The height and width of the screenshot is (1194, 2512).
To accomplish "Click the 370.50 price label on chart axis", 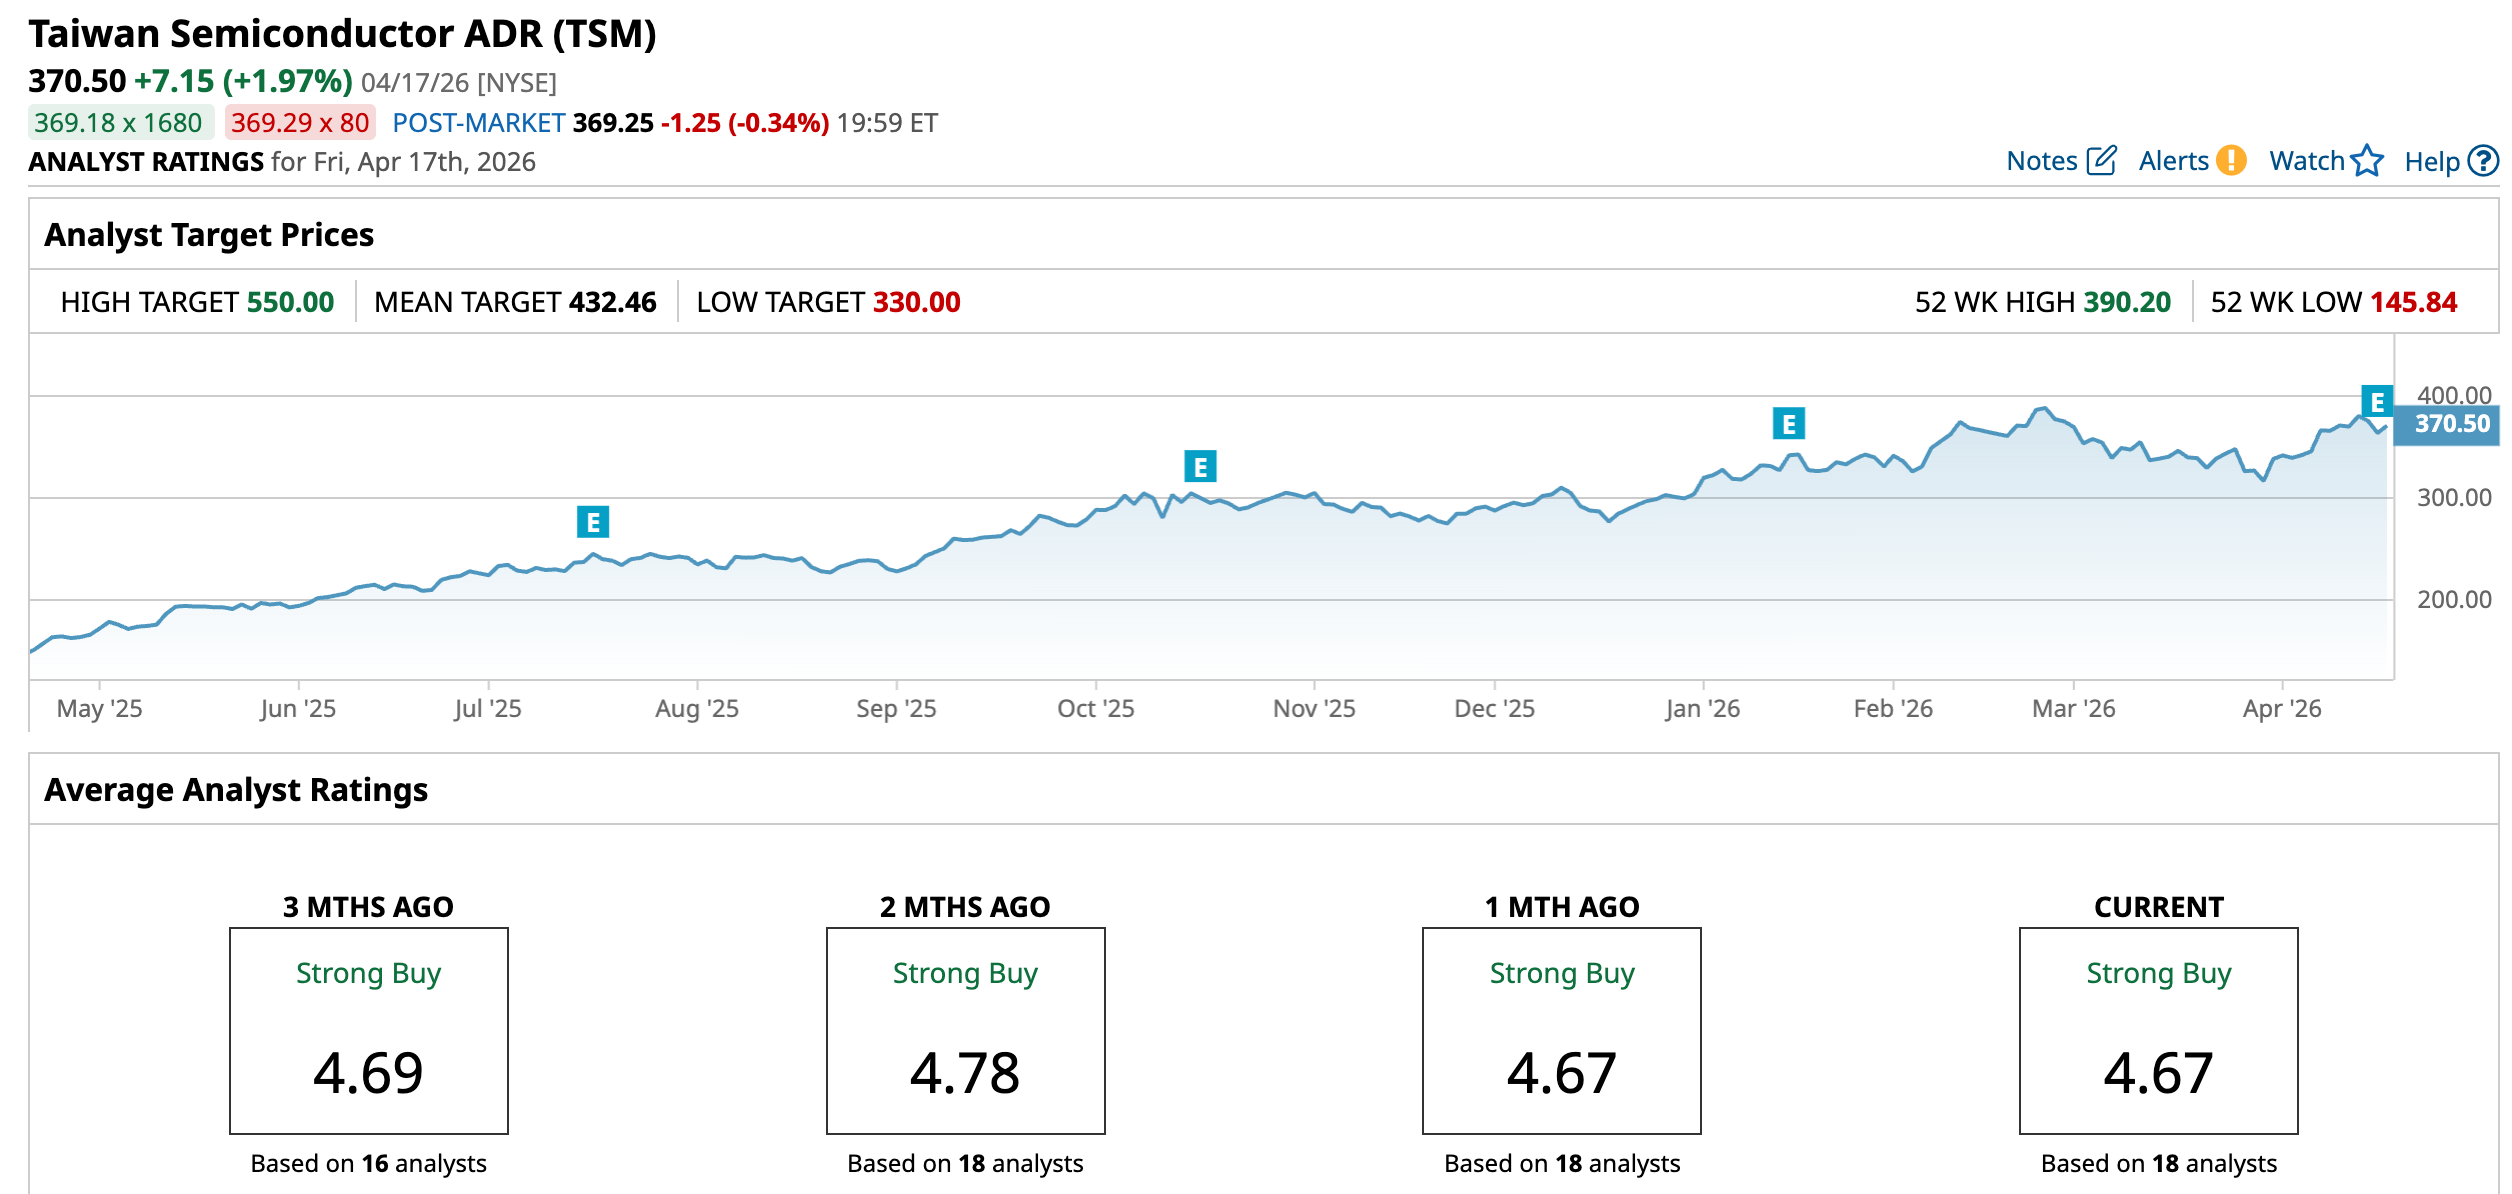I will click(x=2451, y=424).
